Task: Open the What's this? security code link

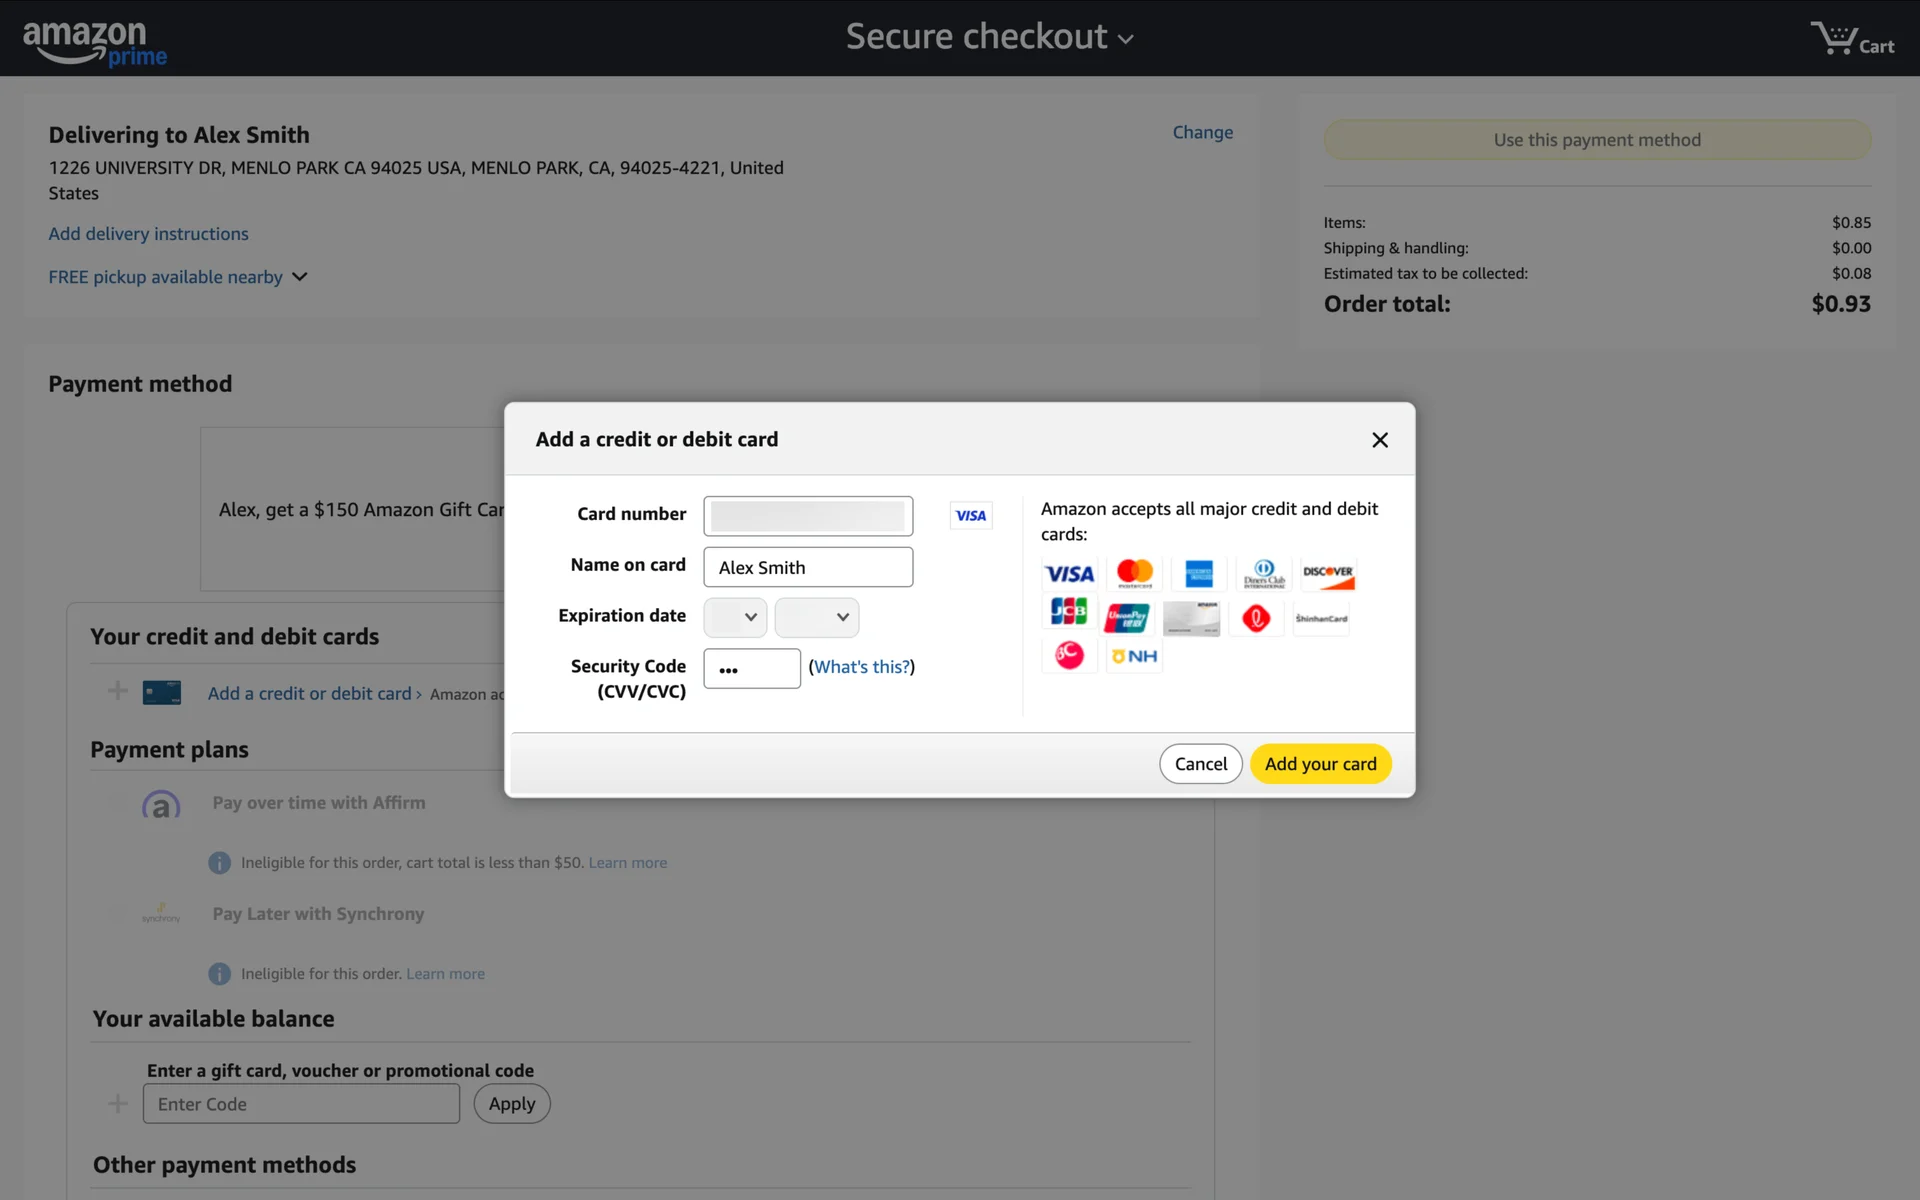Action: [861, 667]
